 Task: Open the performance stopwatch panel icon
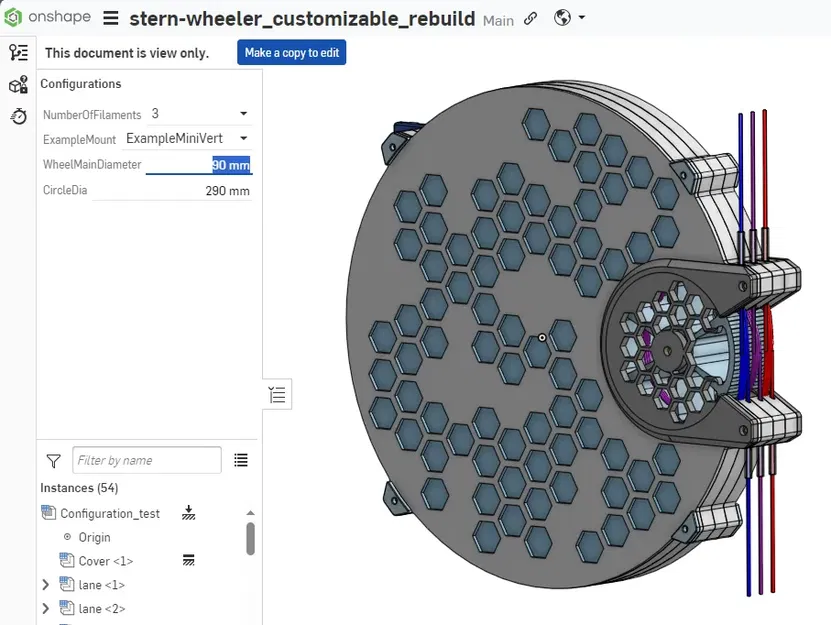[x=19, y=116]
